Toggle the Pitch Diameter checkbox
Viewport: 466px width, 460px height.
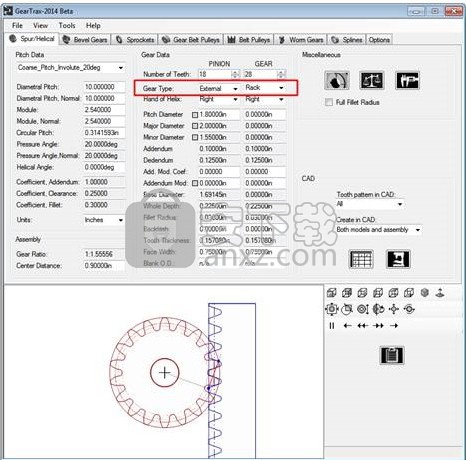click(195, 115)
